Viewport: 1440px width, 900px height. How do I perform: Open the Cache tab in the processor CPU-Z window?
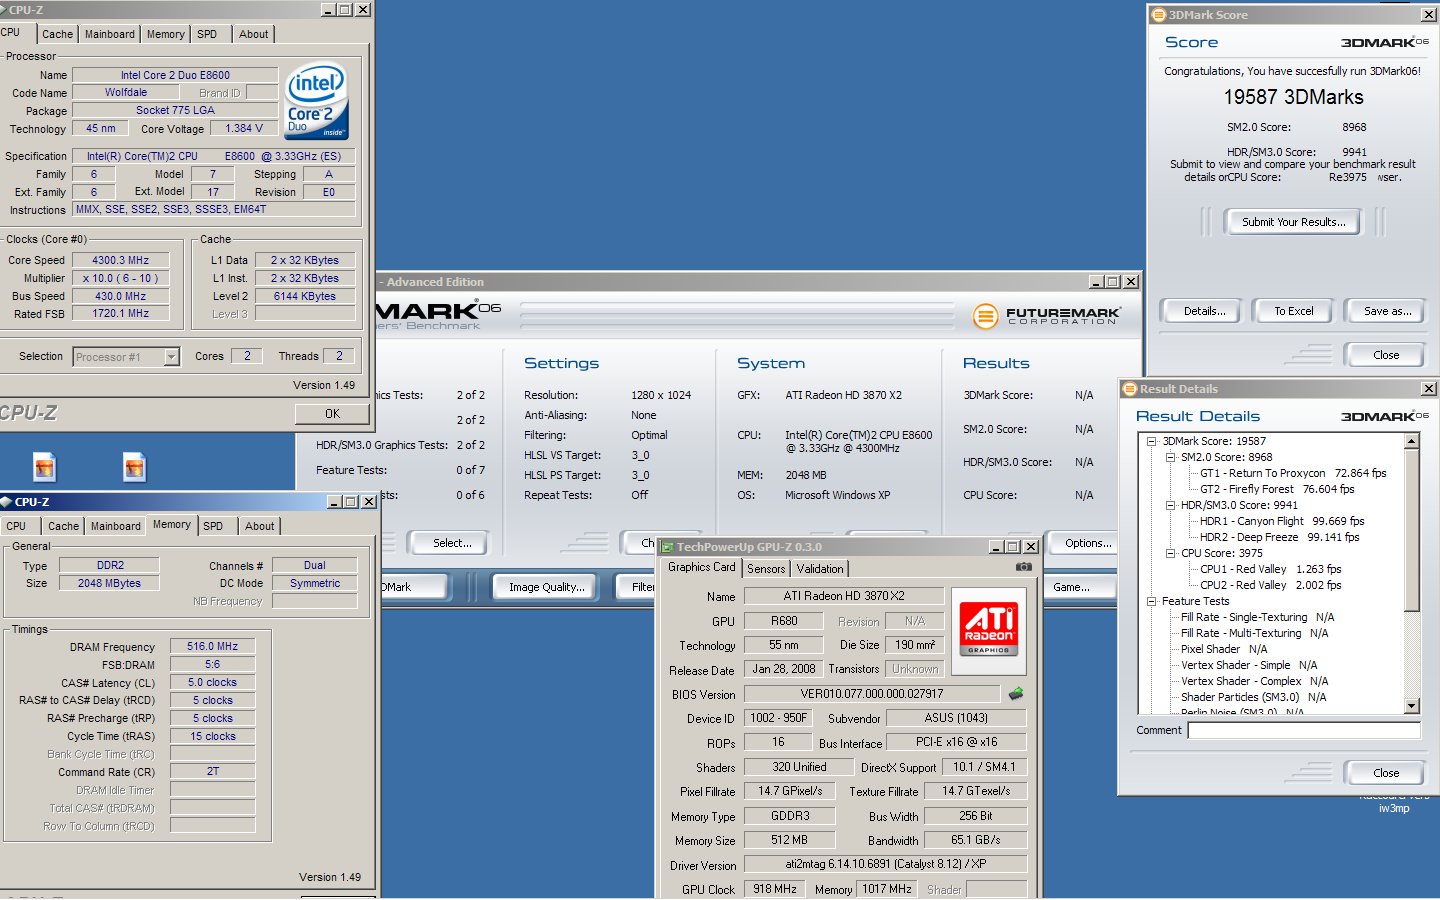tap(57, 34)
